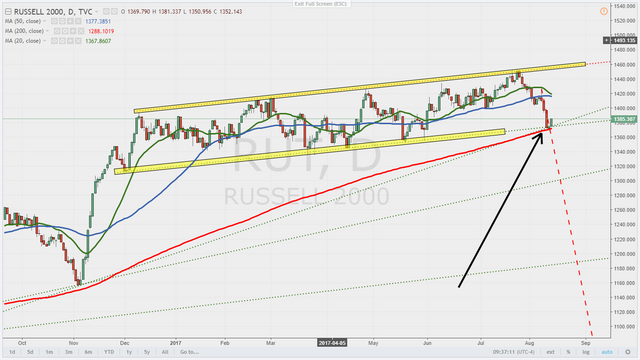
Task: Remove the MA (50, close) indicator
Action: (x=78, y=21)
